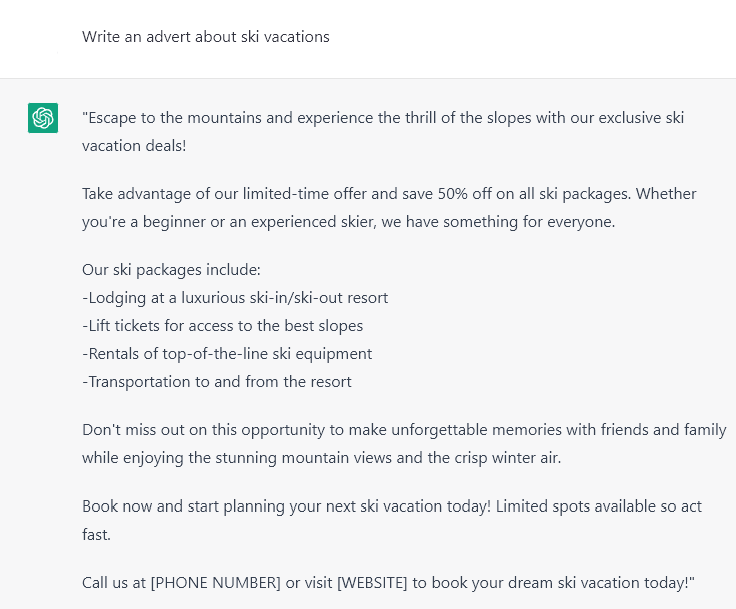Viewport: 736px width, 609px height.
Task: Select the "Rentals of top-of-the-line" list item
Action: click(x=228, y=354)
